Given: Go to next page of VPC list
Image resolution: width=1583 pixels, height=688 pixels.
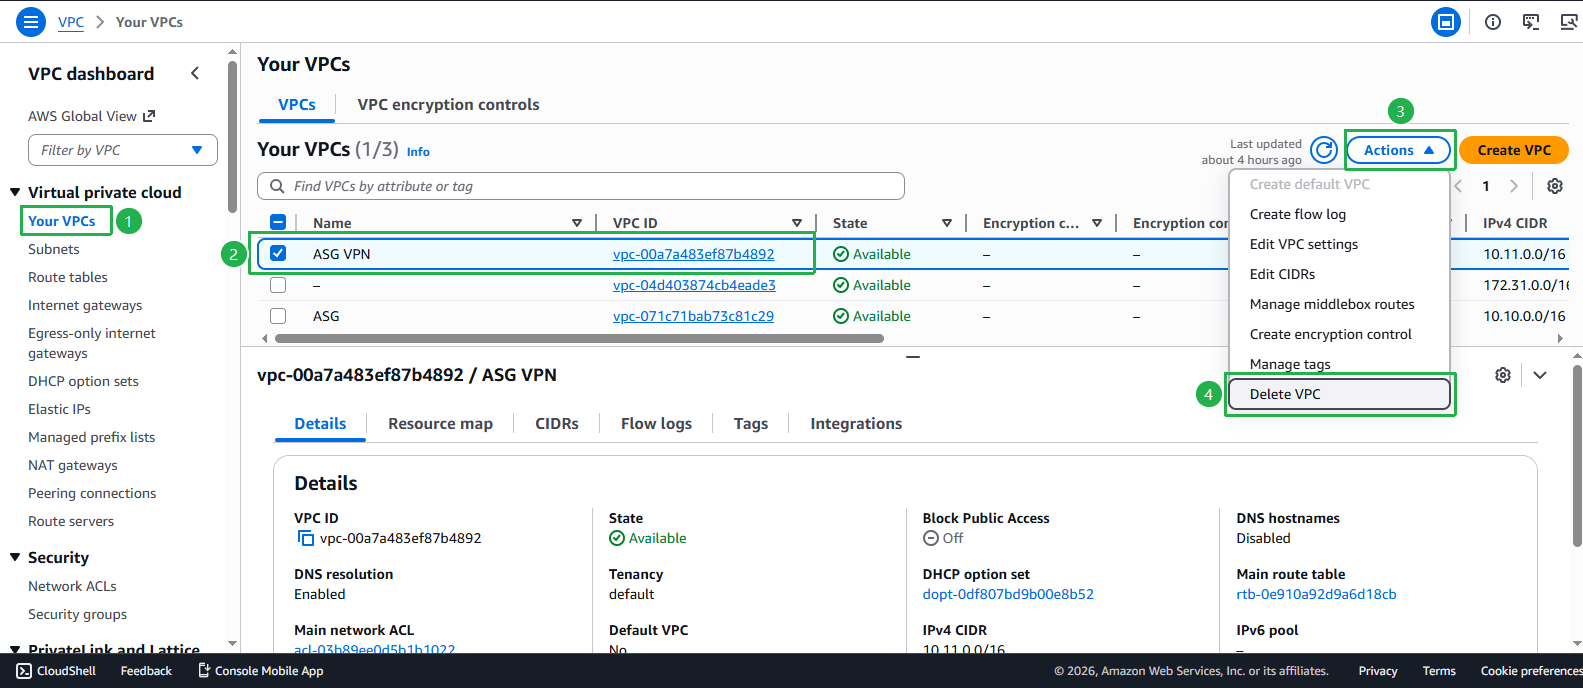Looking at the screenshot, I should pyautogui.click(x=1514, y=186).
